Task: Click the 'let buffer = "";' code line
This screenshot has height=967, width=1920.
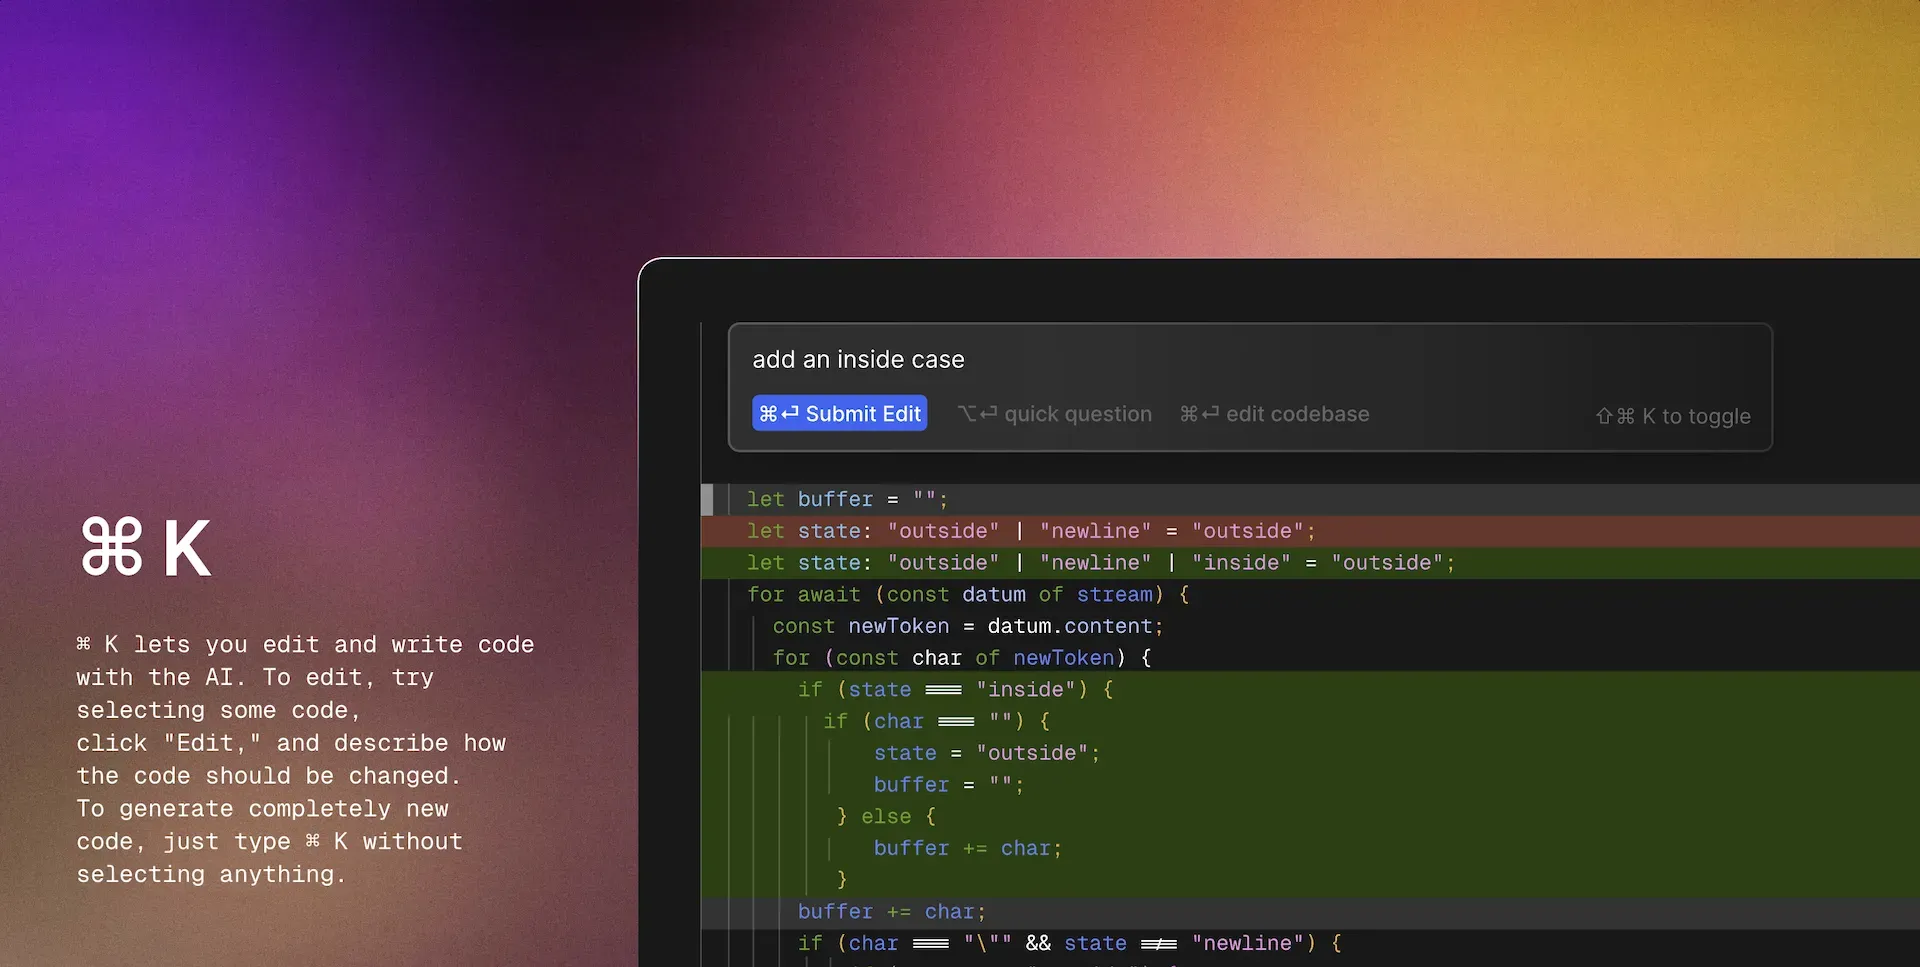Action: [x=847, y=499]
